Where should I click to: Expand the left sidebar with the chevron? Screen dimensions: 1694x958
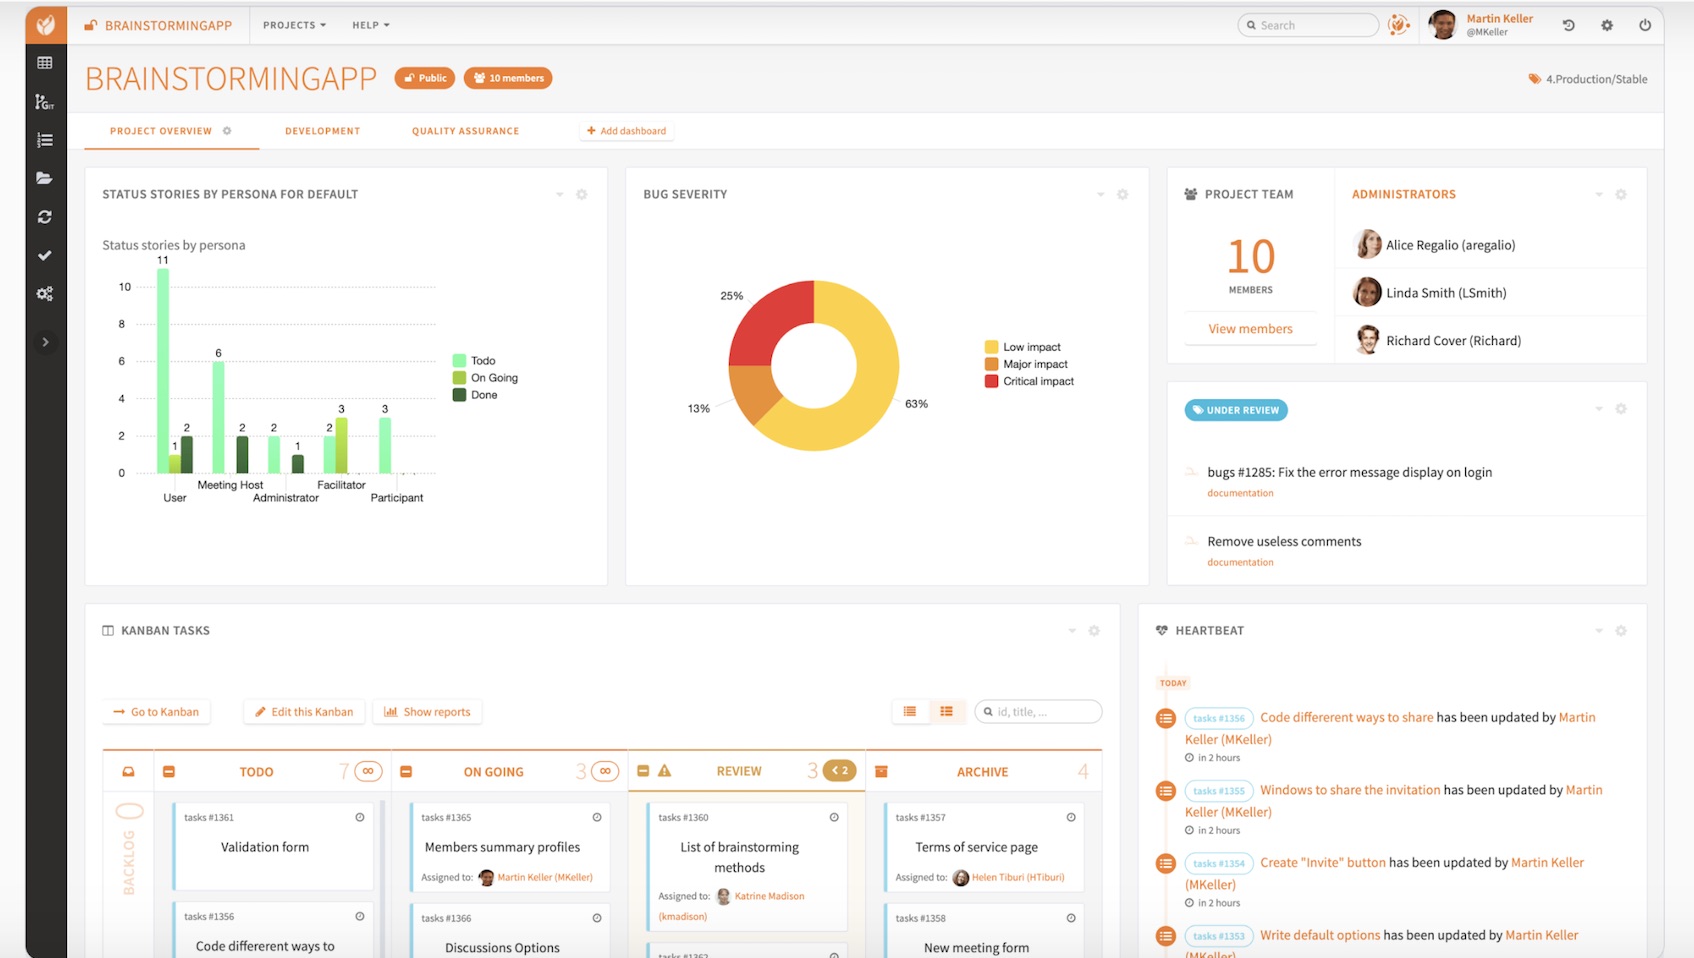click(45, 342)
